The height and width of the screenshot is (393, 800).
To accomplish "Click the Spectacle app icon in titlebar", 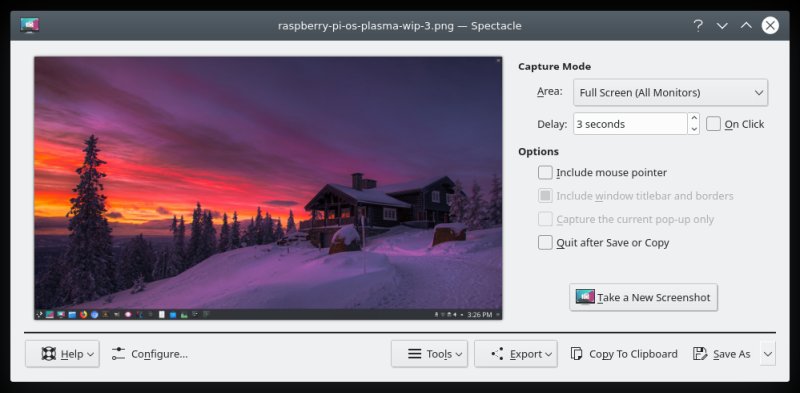I will coord(30,25).
